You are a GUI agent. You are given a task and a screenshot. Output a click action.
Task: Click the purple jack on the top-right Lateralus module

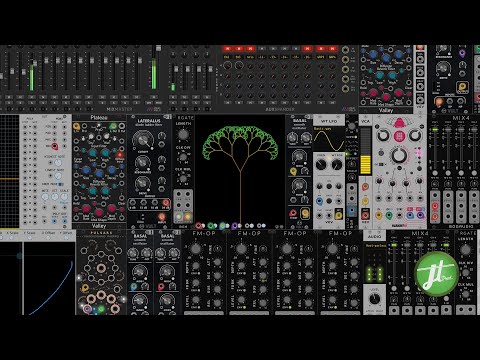(x=462, y=53)
